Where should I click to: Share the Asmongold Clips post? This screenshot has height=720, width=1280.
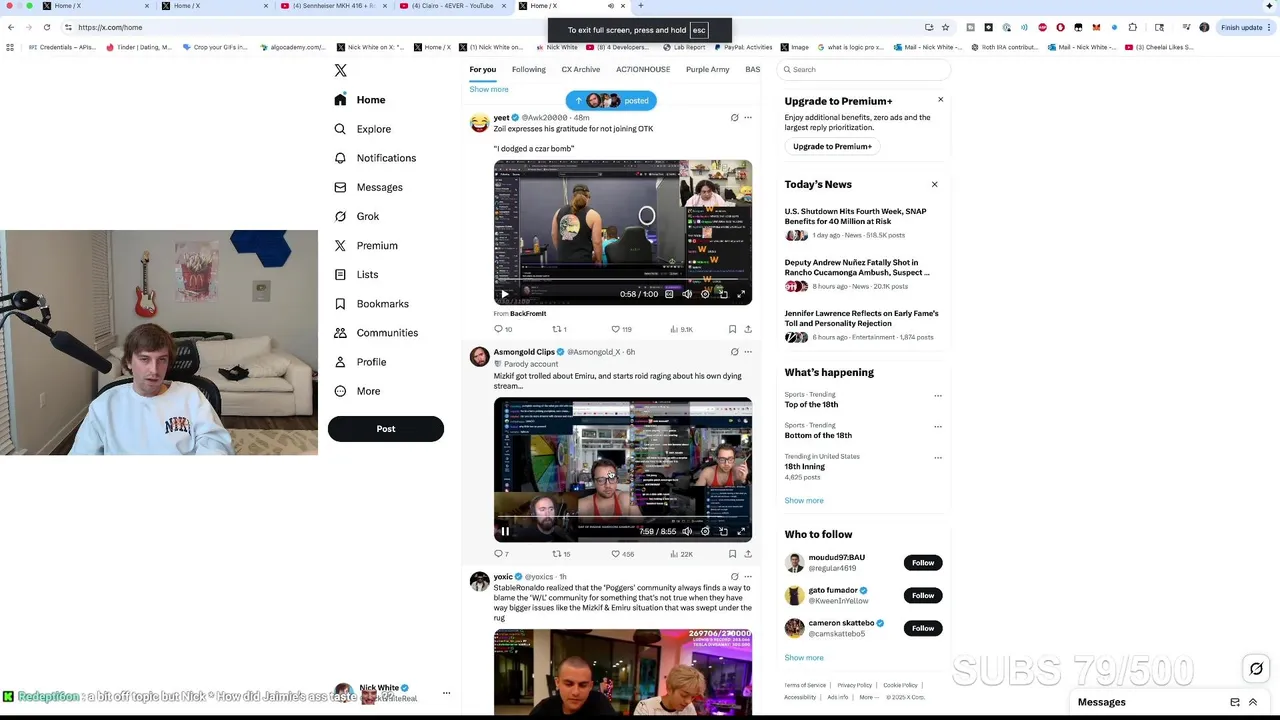[748, 554]
